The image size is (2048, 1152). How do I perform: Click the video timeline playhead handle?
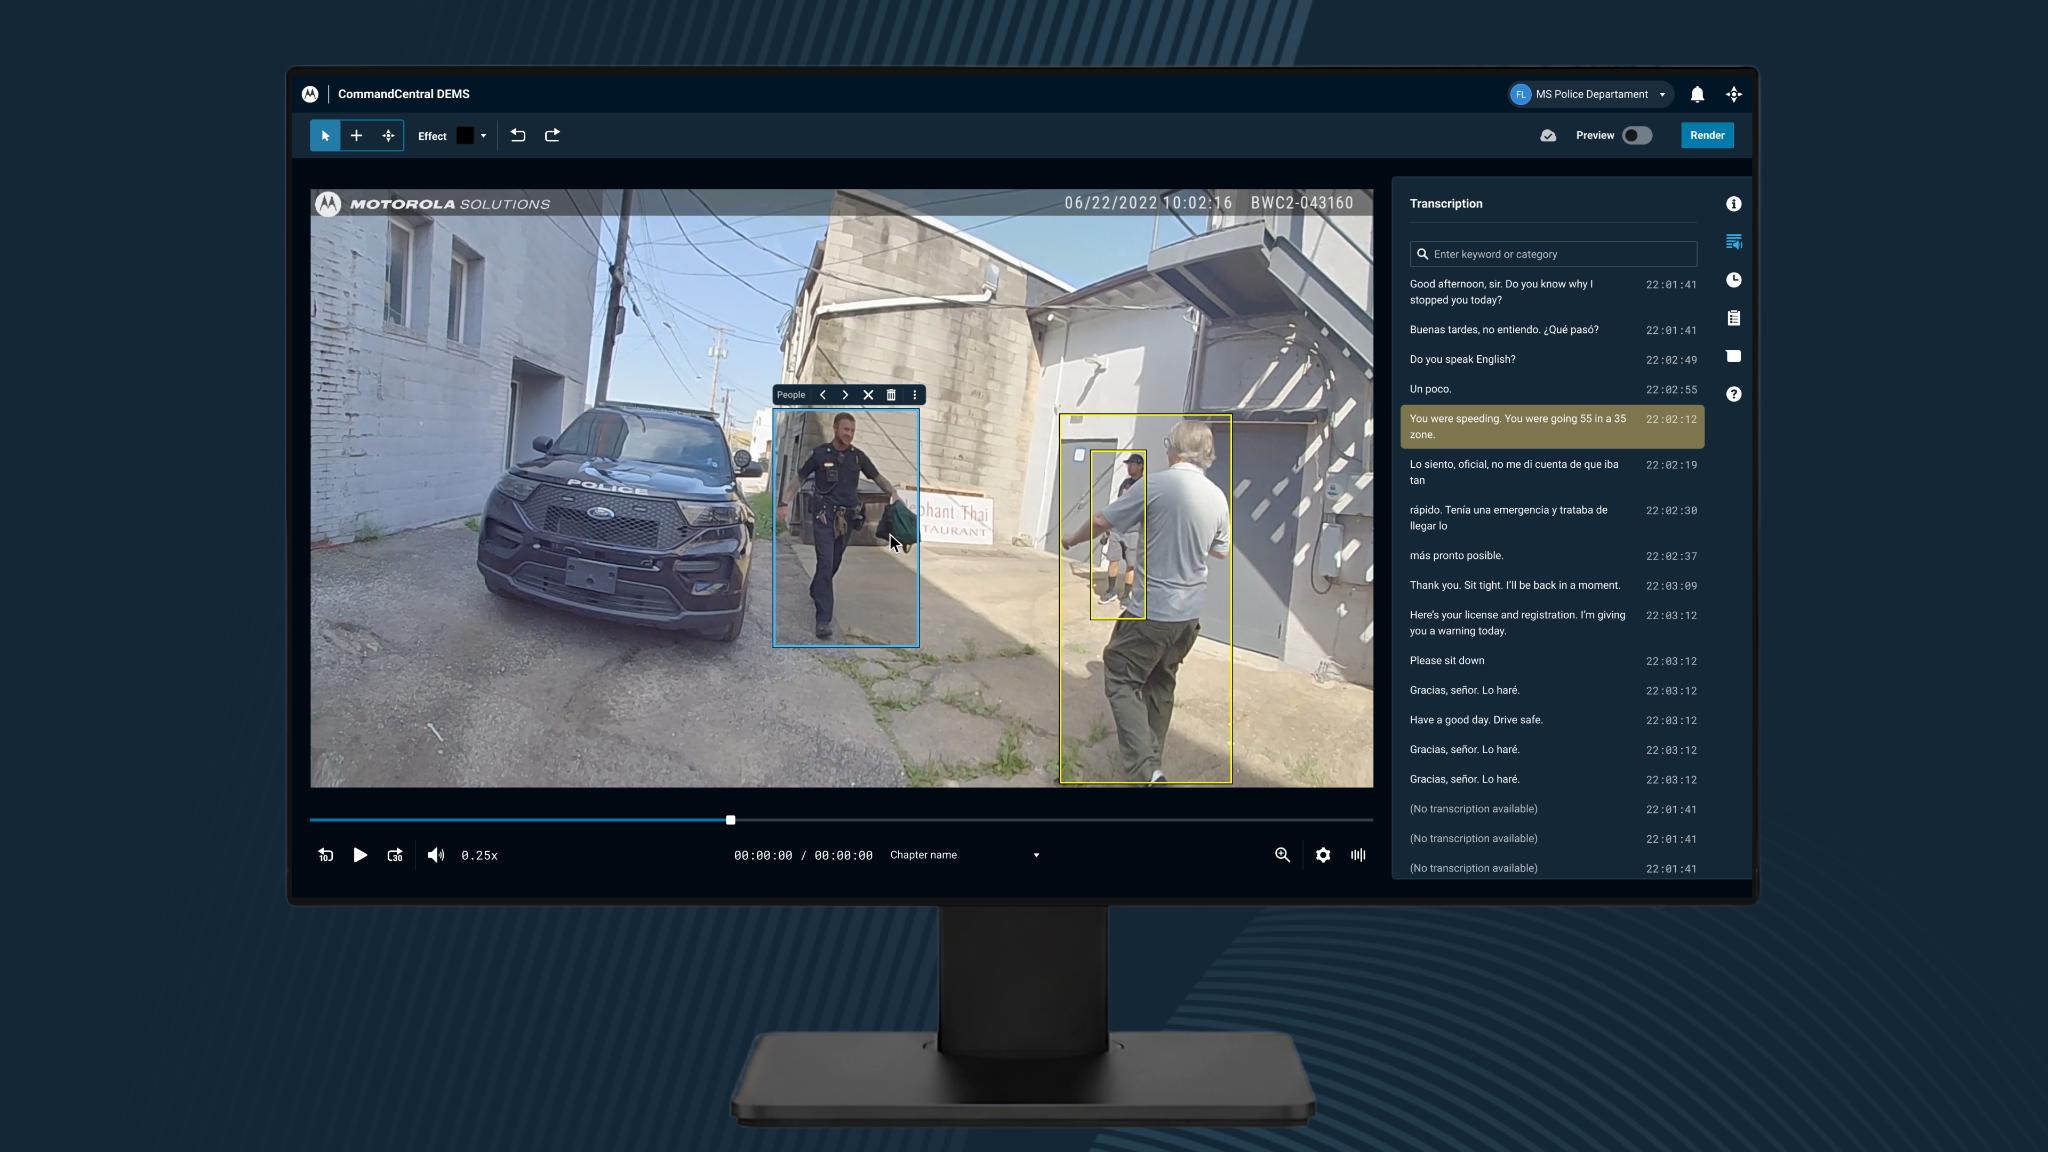730,820
